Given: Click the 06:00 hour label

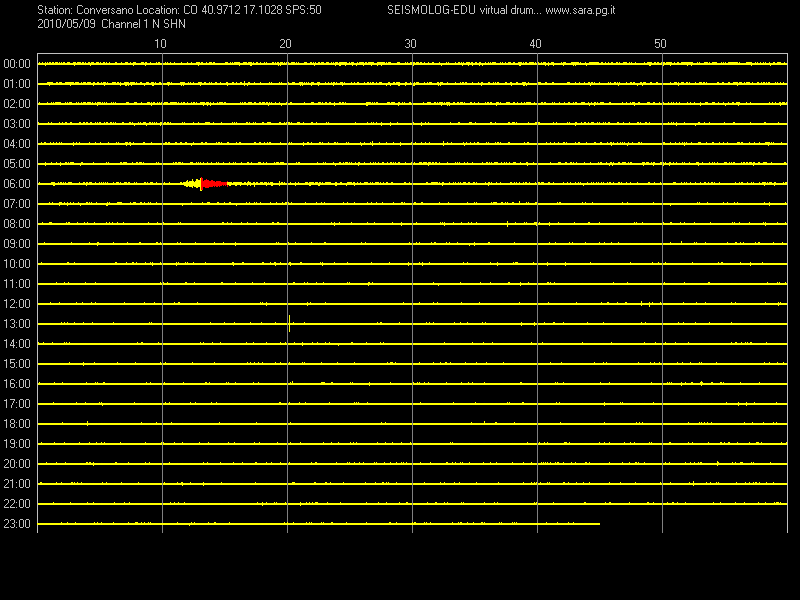Looking at the screenshot, I should click(17, 184).
